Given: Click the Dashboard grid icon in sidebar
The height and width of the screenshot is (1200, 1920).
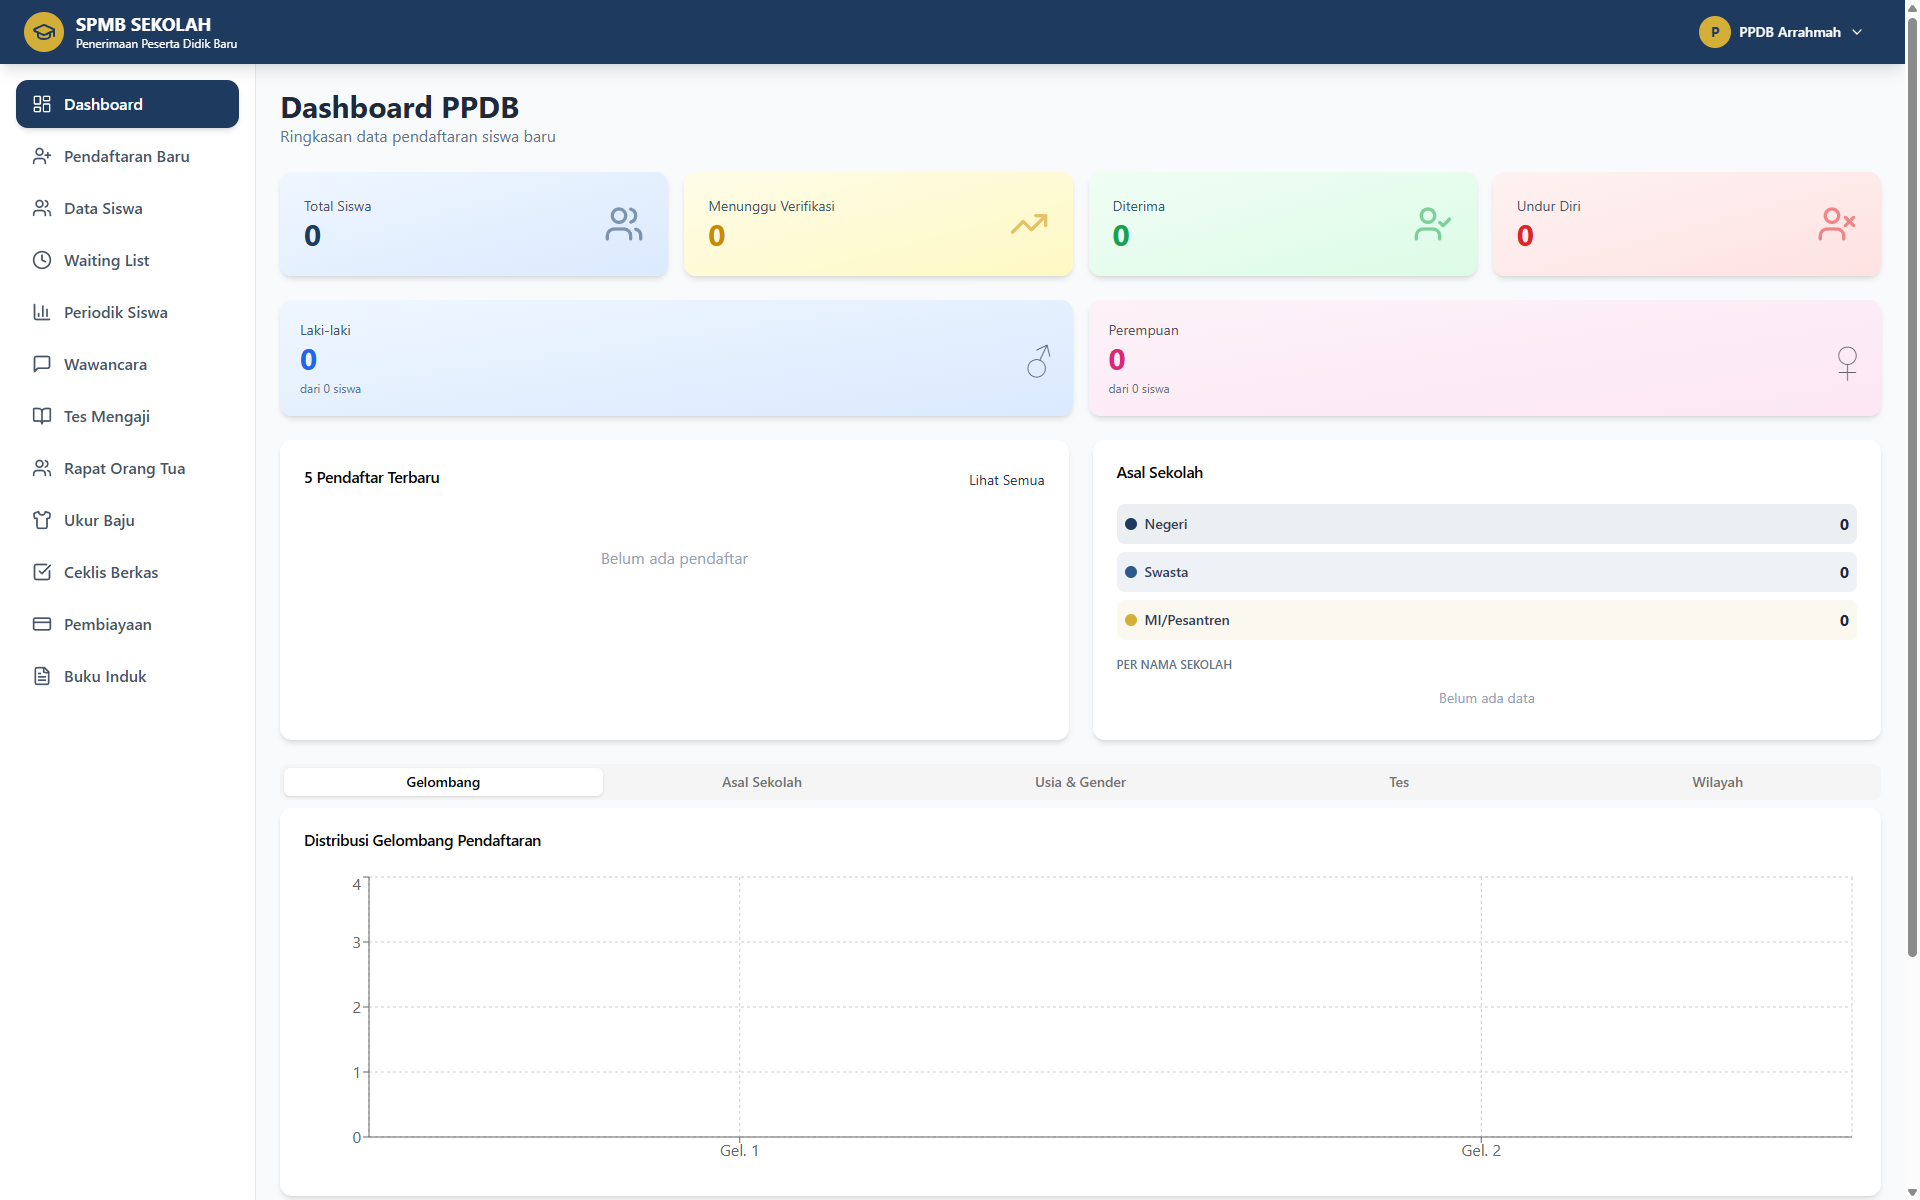Looking at the screenshot, I should [42, 104].
